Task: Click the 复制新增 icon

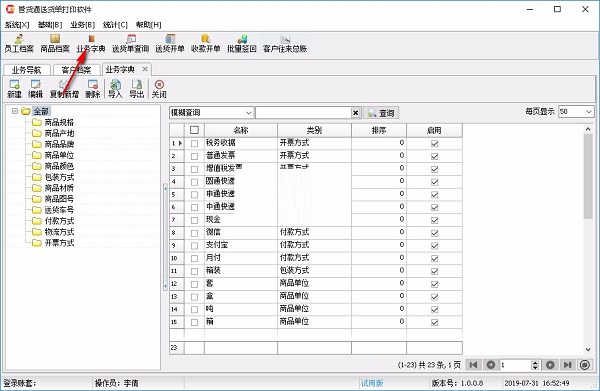Action: coord(64,89)
